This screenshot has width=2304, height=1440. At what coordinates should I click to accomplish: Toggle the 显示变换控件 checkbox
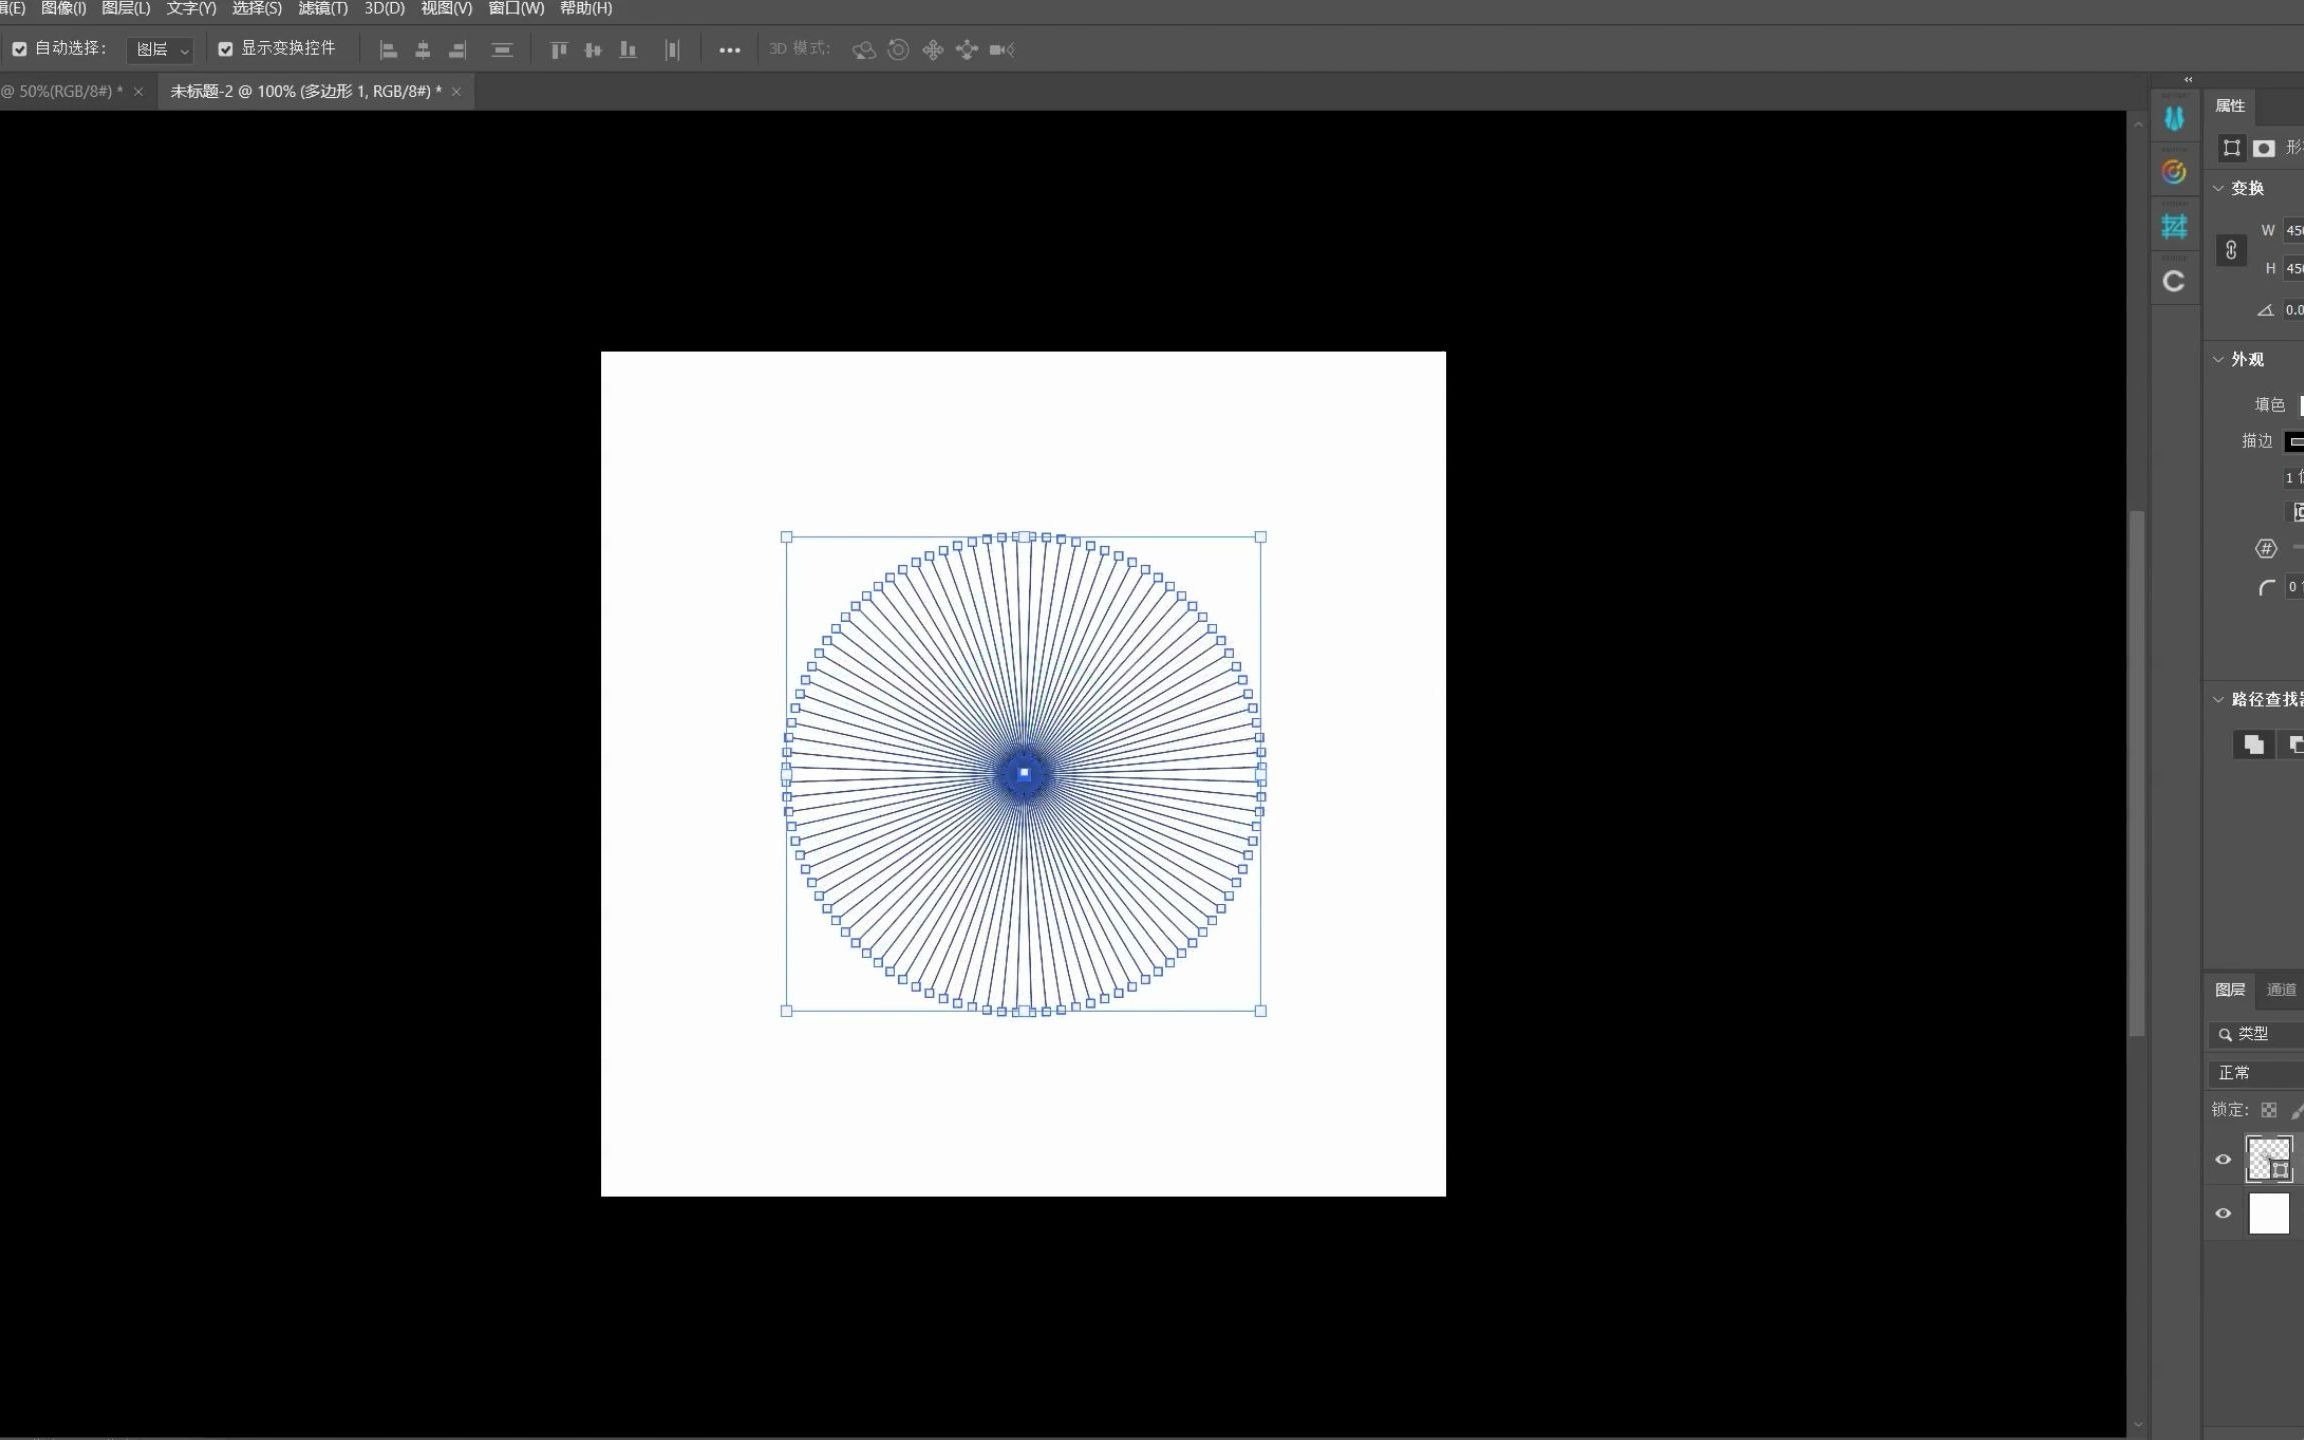tap(225, 49)
